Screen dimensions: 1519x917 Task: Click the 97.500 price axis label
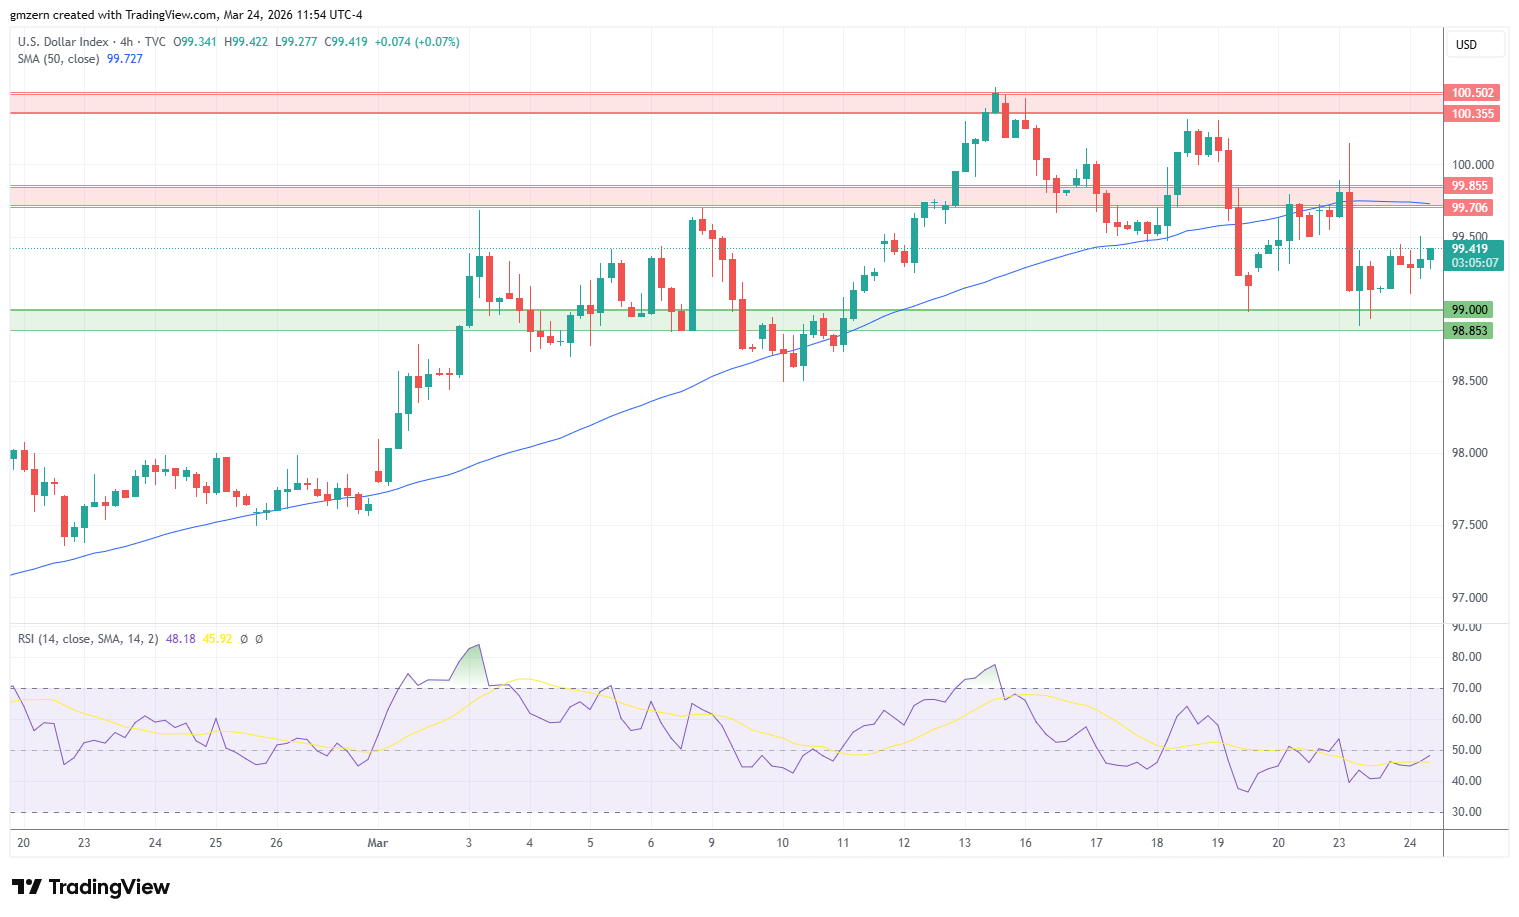1470,525
